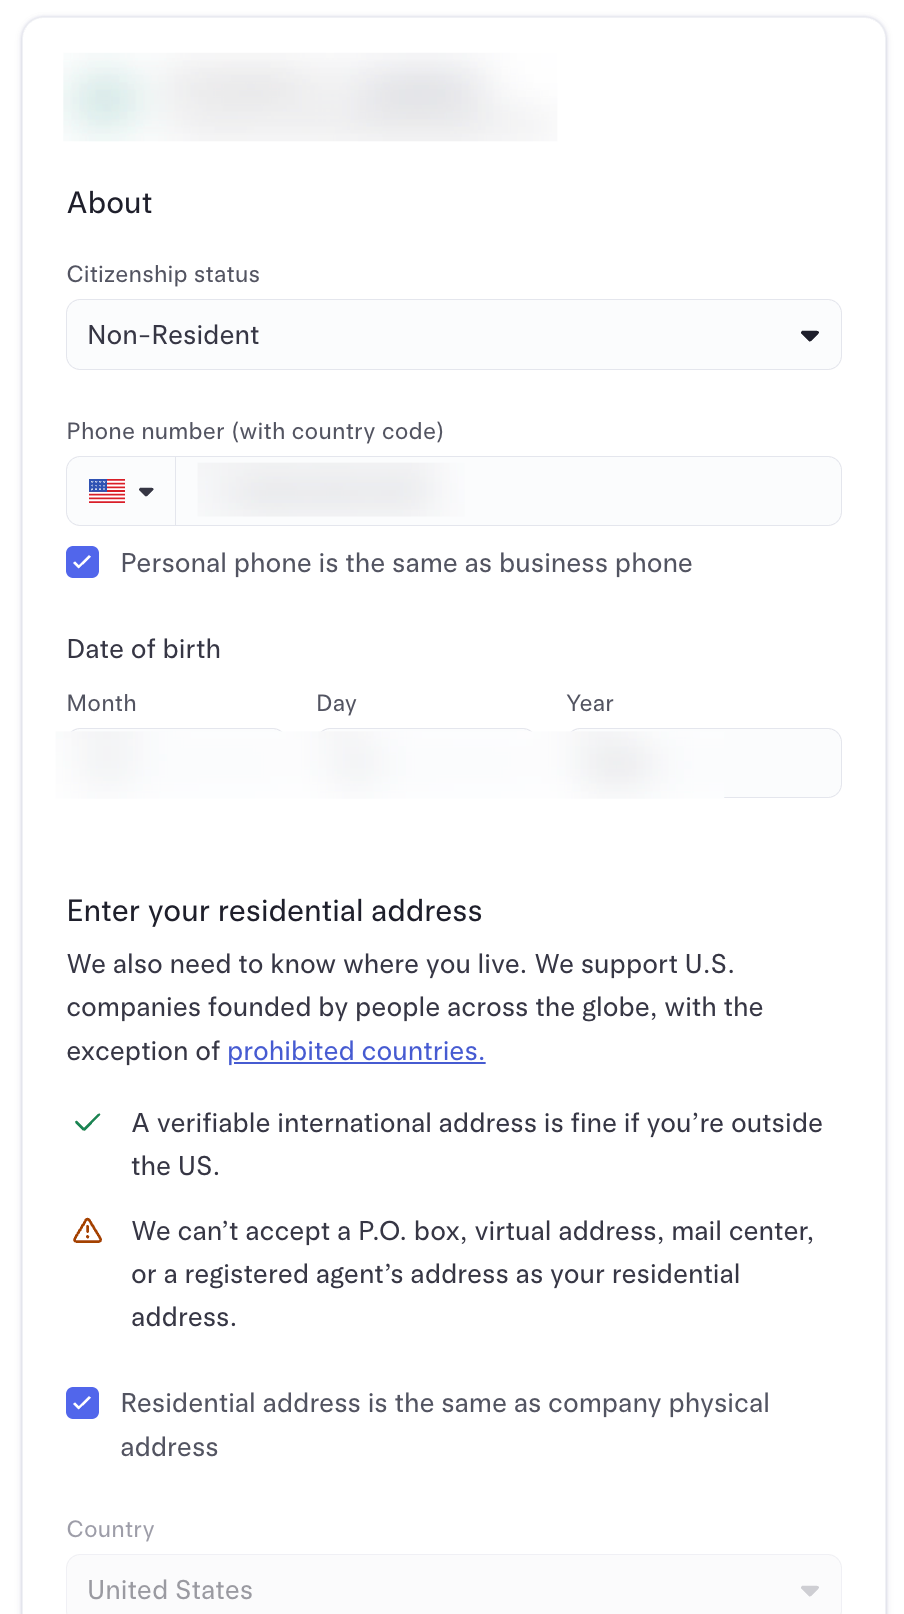Click the Citizenship status dropdown arrow
904x1614 pixels.
click(810, 336)
